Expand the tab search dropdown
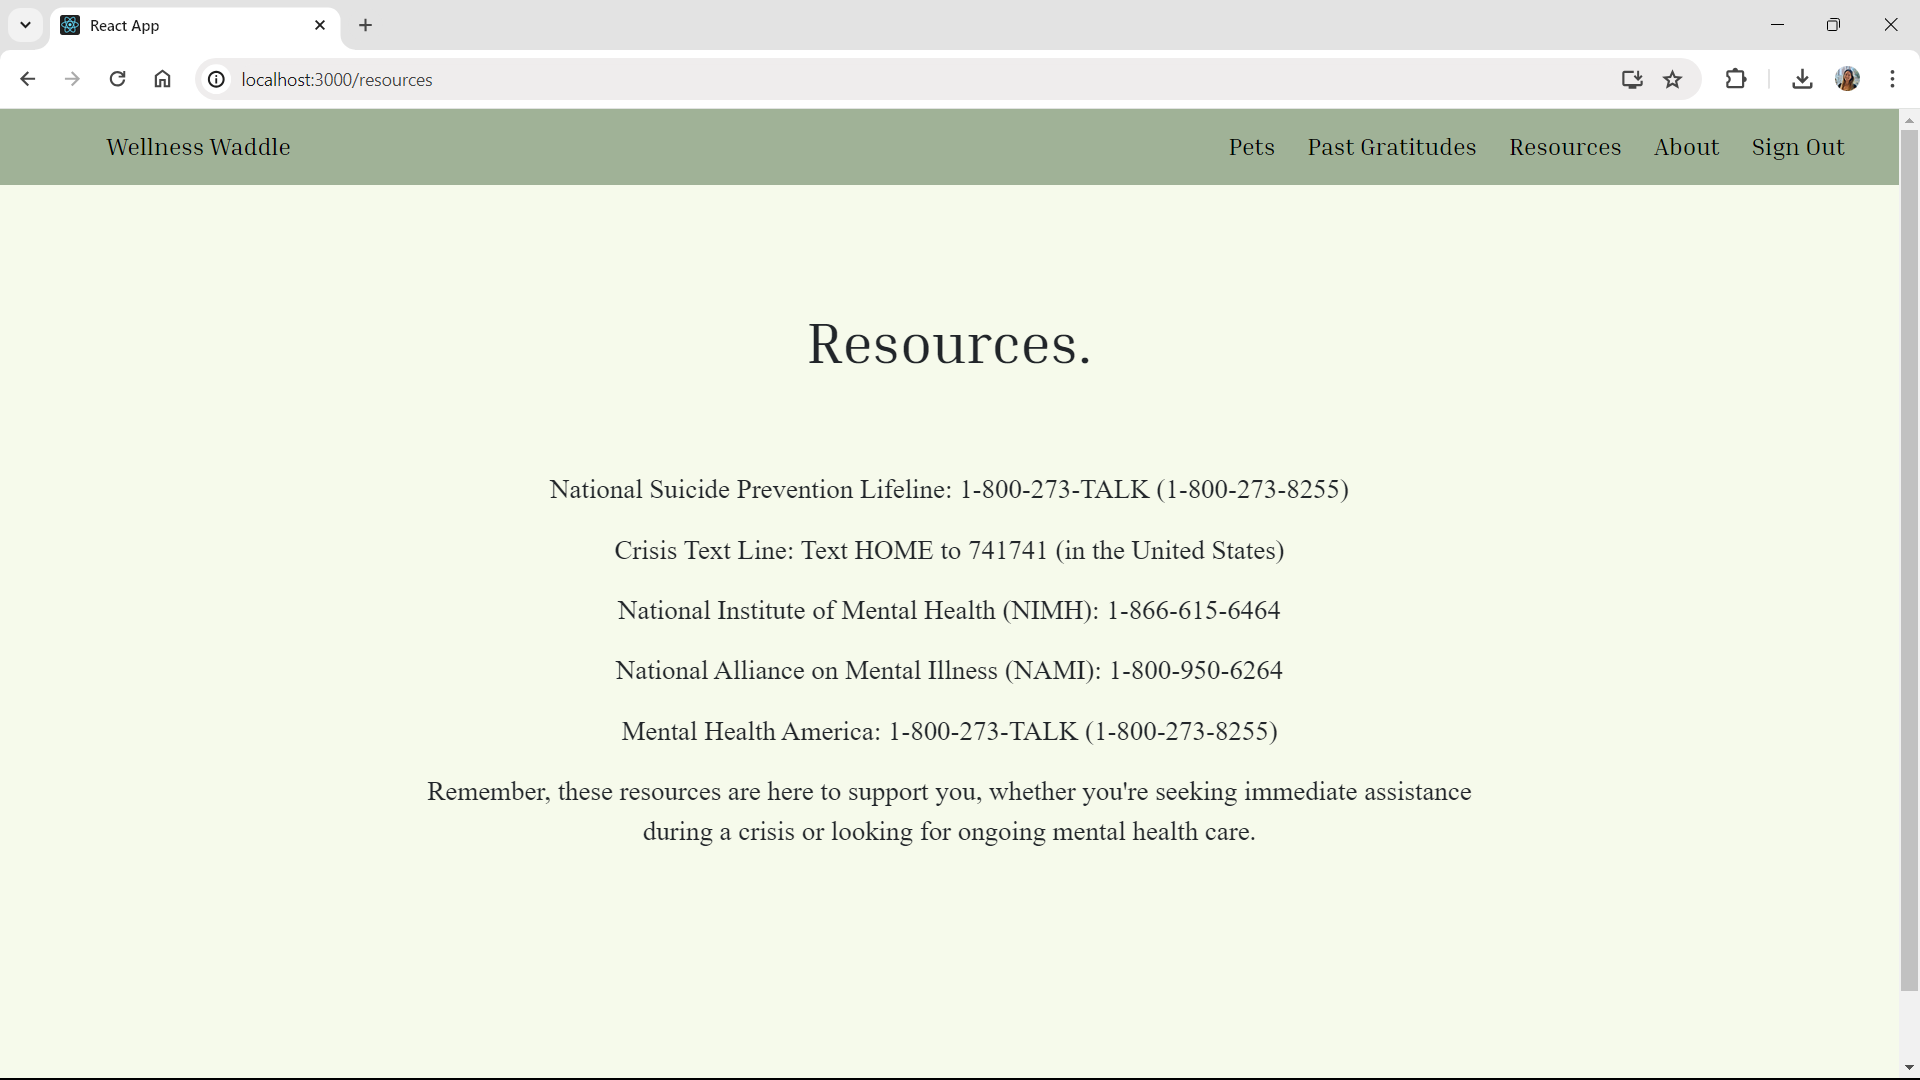1920x1080 pixels. click(26, 25)
